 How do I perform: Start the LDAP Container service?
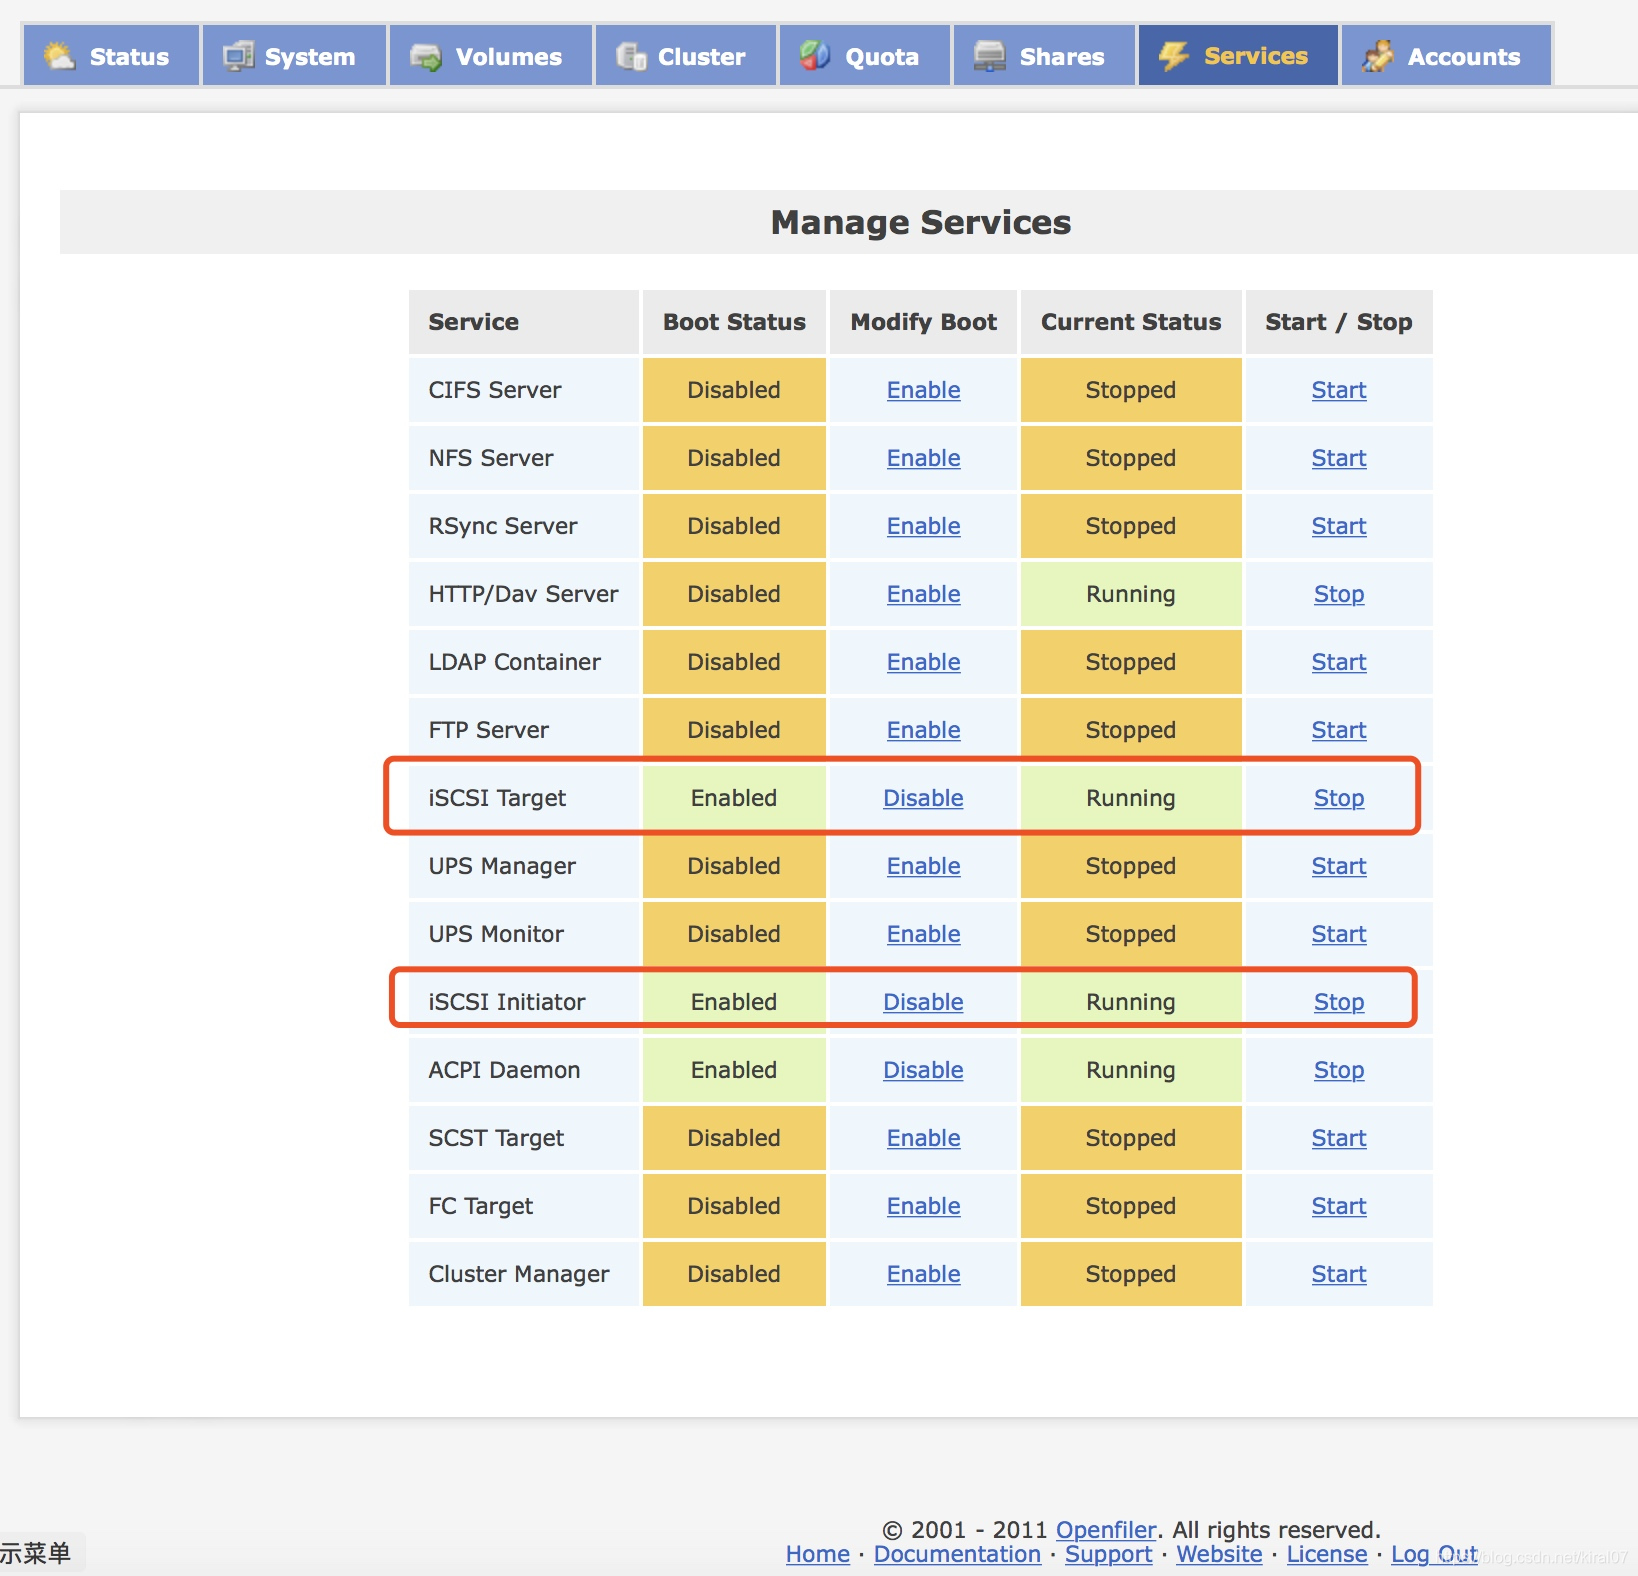pos(1339,662)
